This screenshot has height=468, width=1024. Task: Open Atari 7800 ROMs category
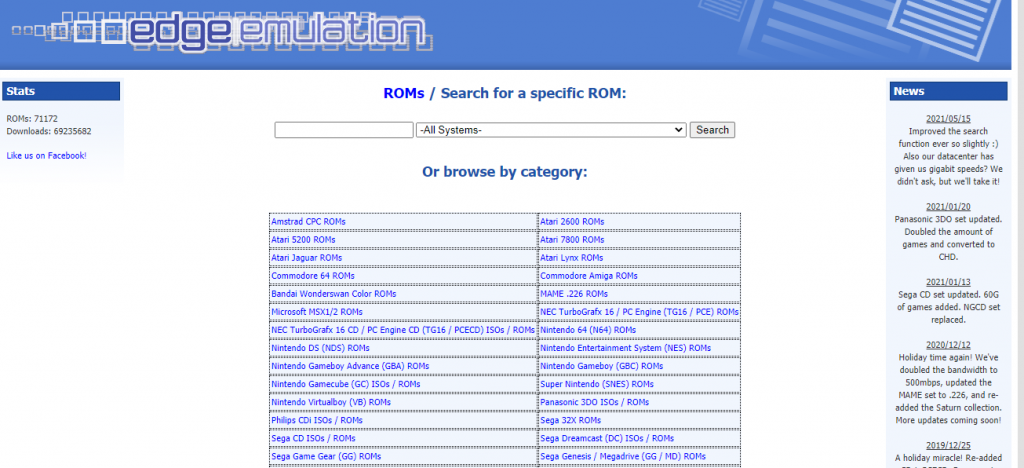tap(572, 240)
